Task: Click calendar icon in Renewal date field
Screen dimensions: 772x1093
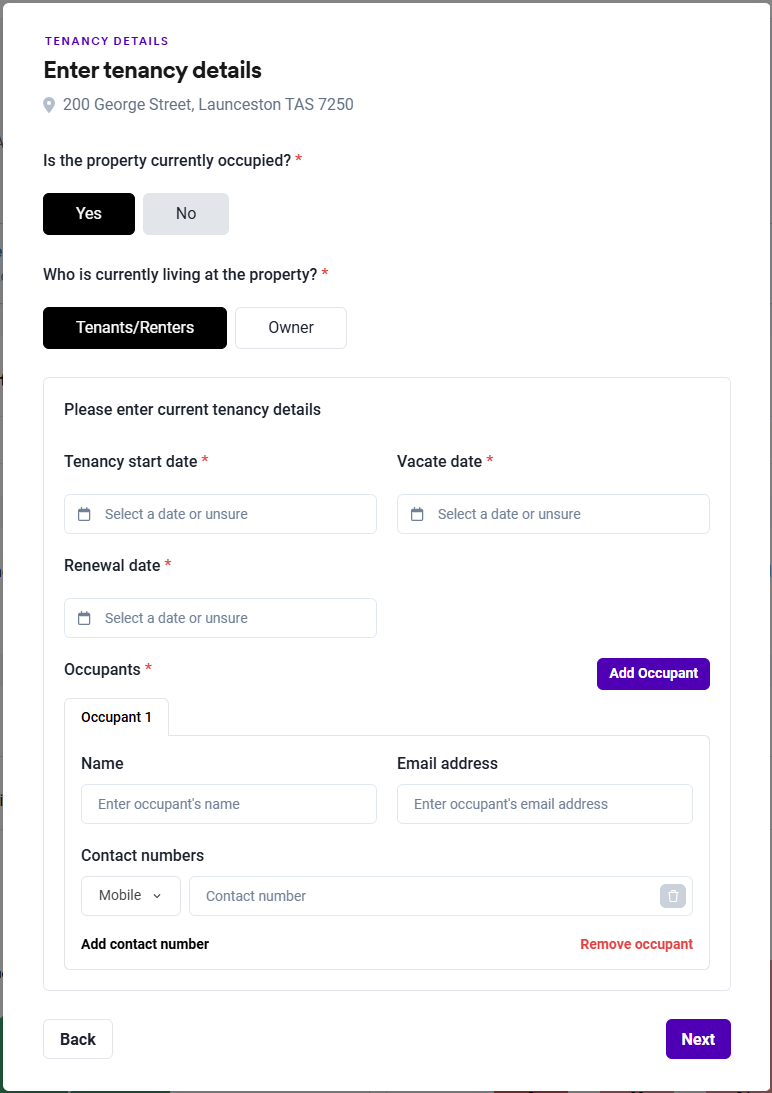Action: click(85, 618)
